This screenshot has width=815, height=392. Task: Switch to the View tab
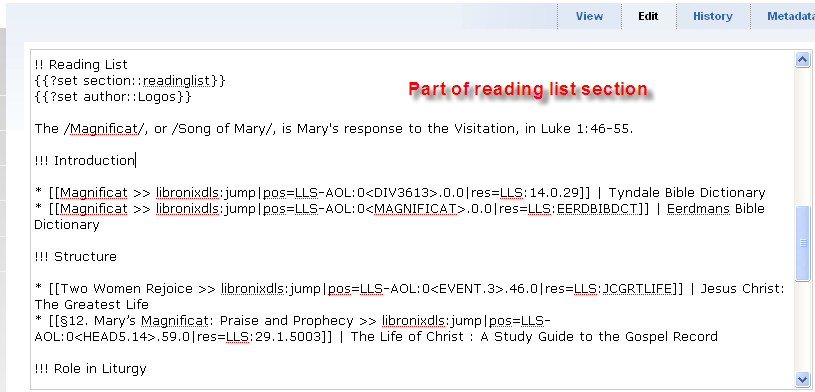click(589, 16)
